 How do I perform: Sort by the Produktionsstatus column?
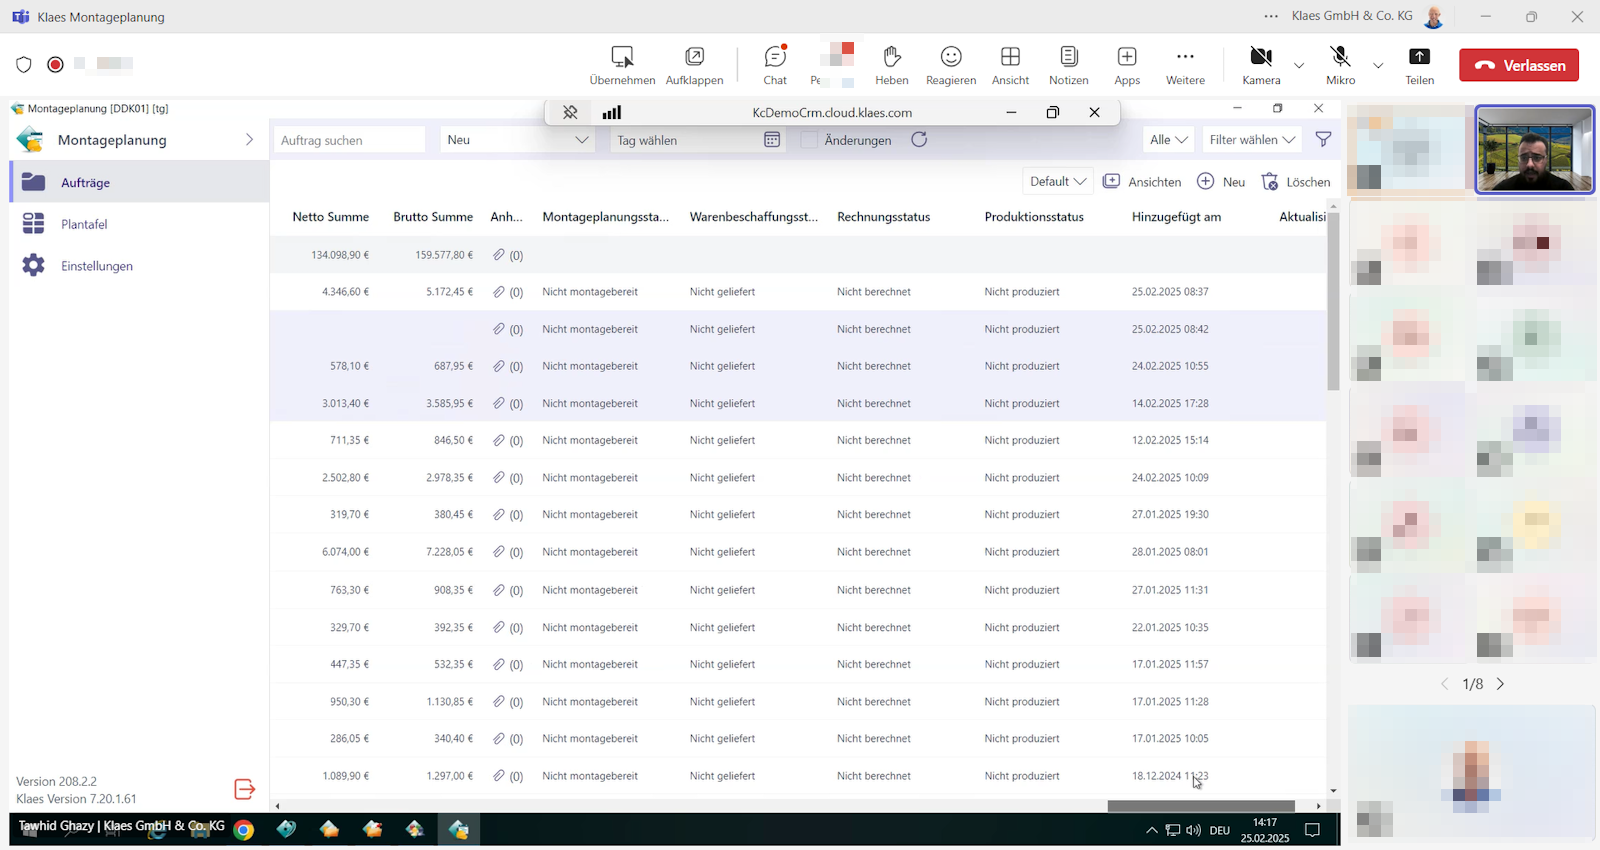click(x=1034, y=216)
